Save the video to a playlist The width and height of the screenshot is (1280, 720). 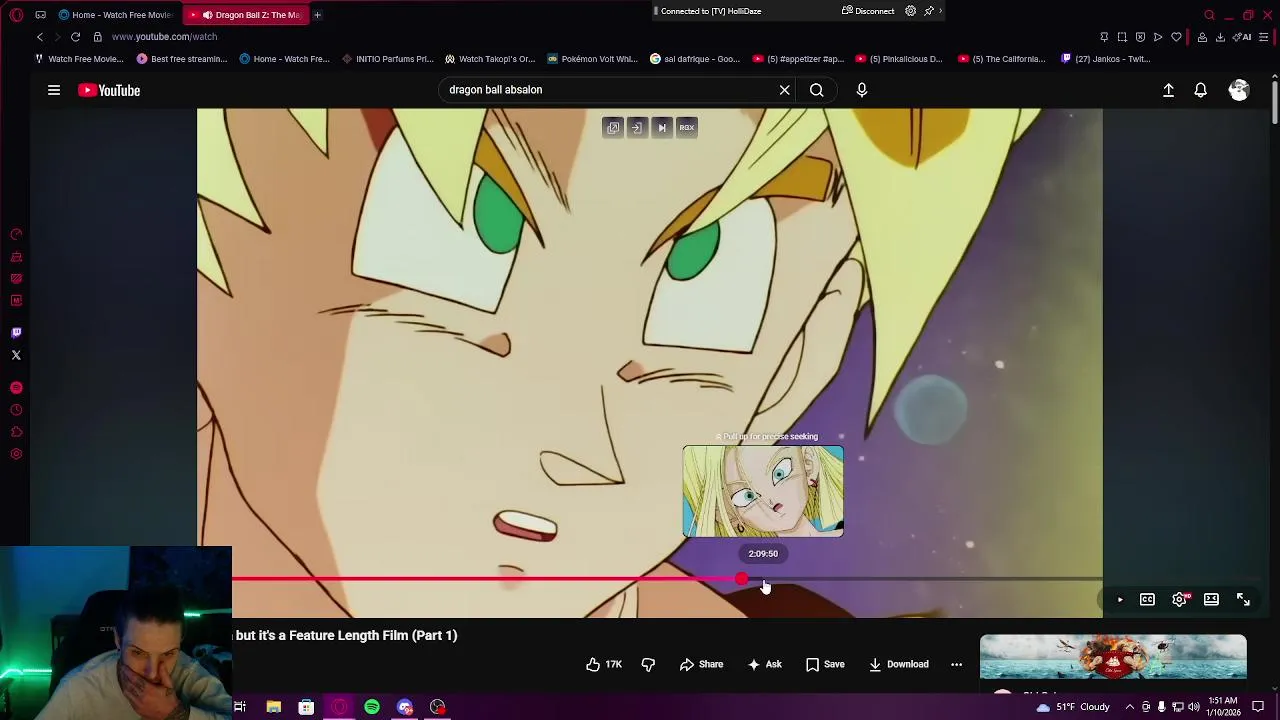[825, 664]
